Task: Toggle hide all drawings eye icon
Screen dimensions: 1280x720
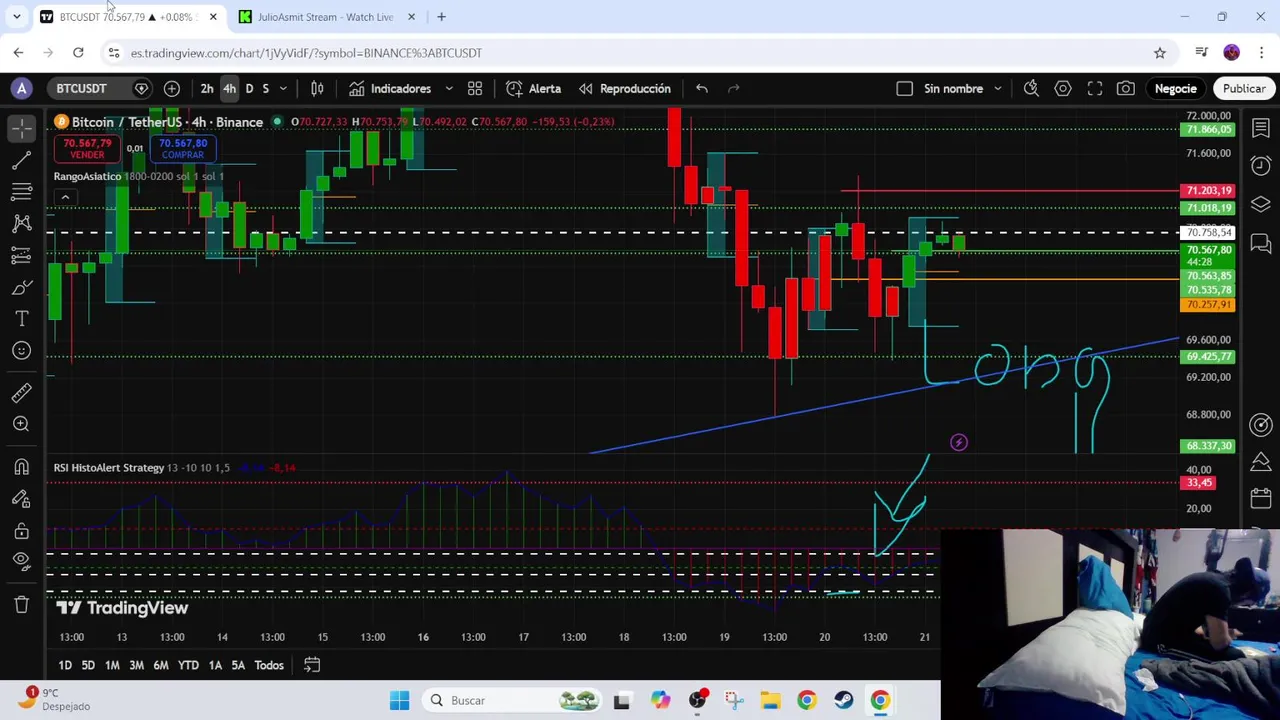Action: point(21,561)
